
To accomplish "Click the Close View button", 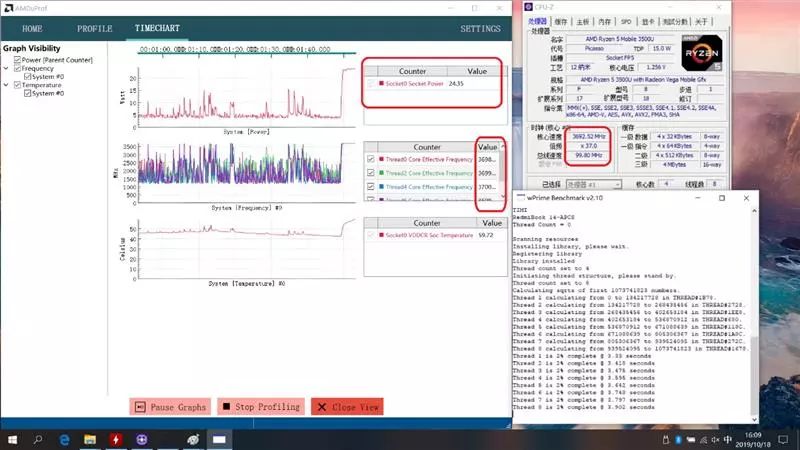I will [347, 407].
